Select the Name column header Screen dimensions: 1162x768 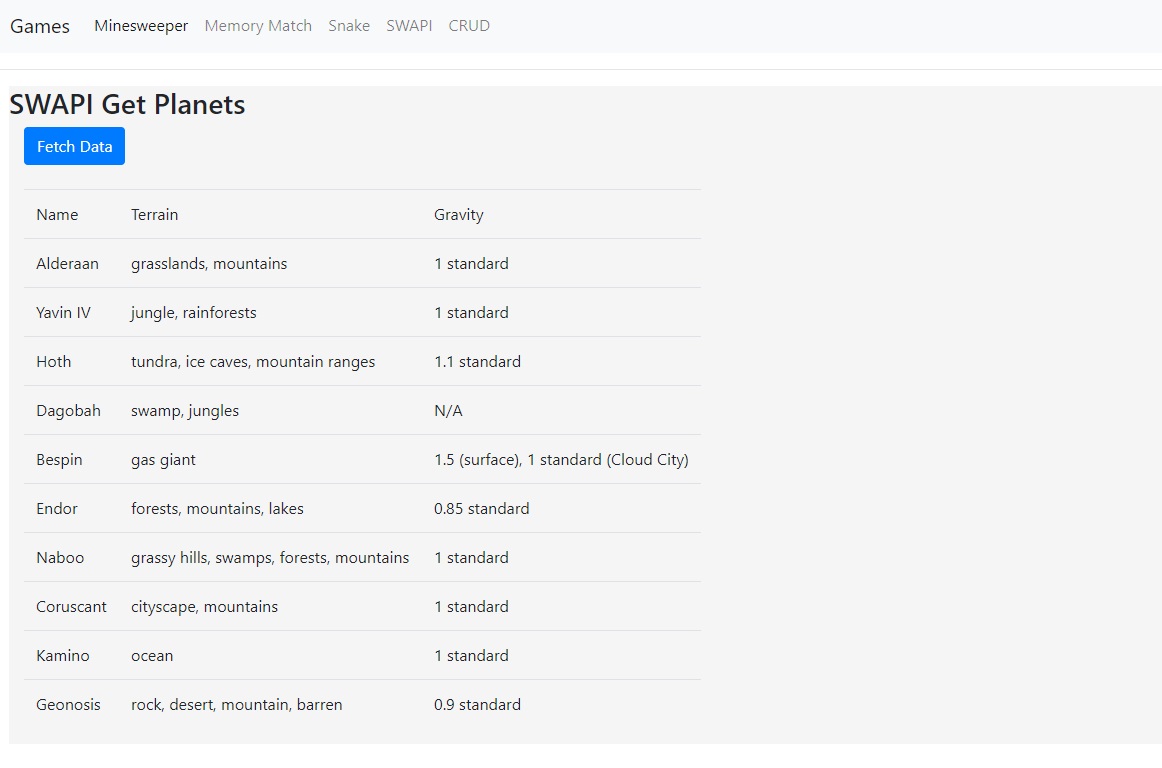pos(57,214)
